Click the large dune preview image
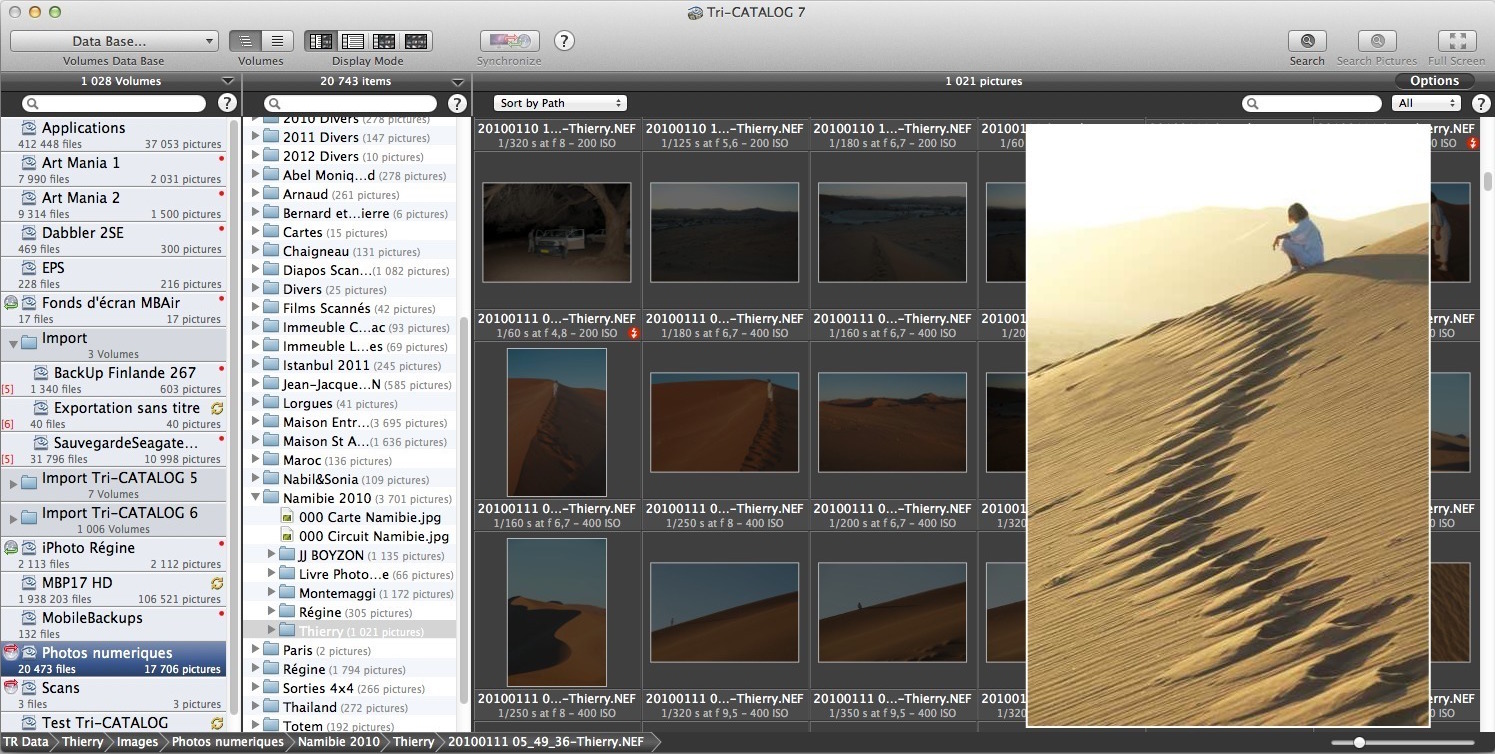The width and height of the screenshot is (1495, 754). [1228, 425]
